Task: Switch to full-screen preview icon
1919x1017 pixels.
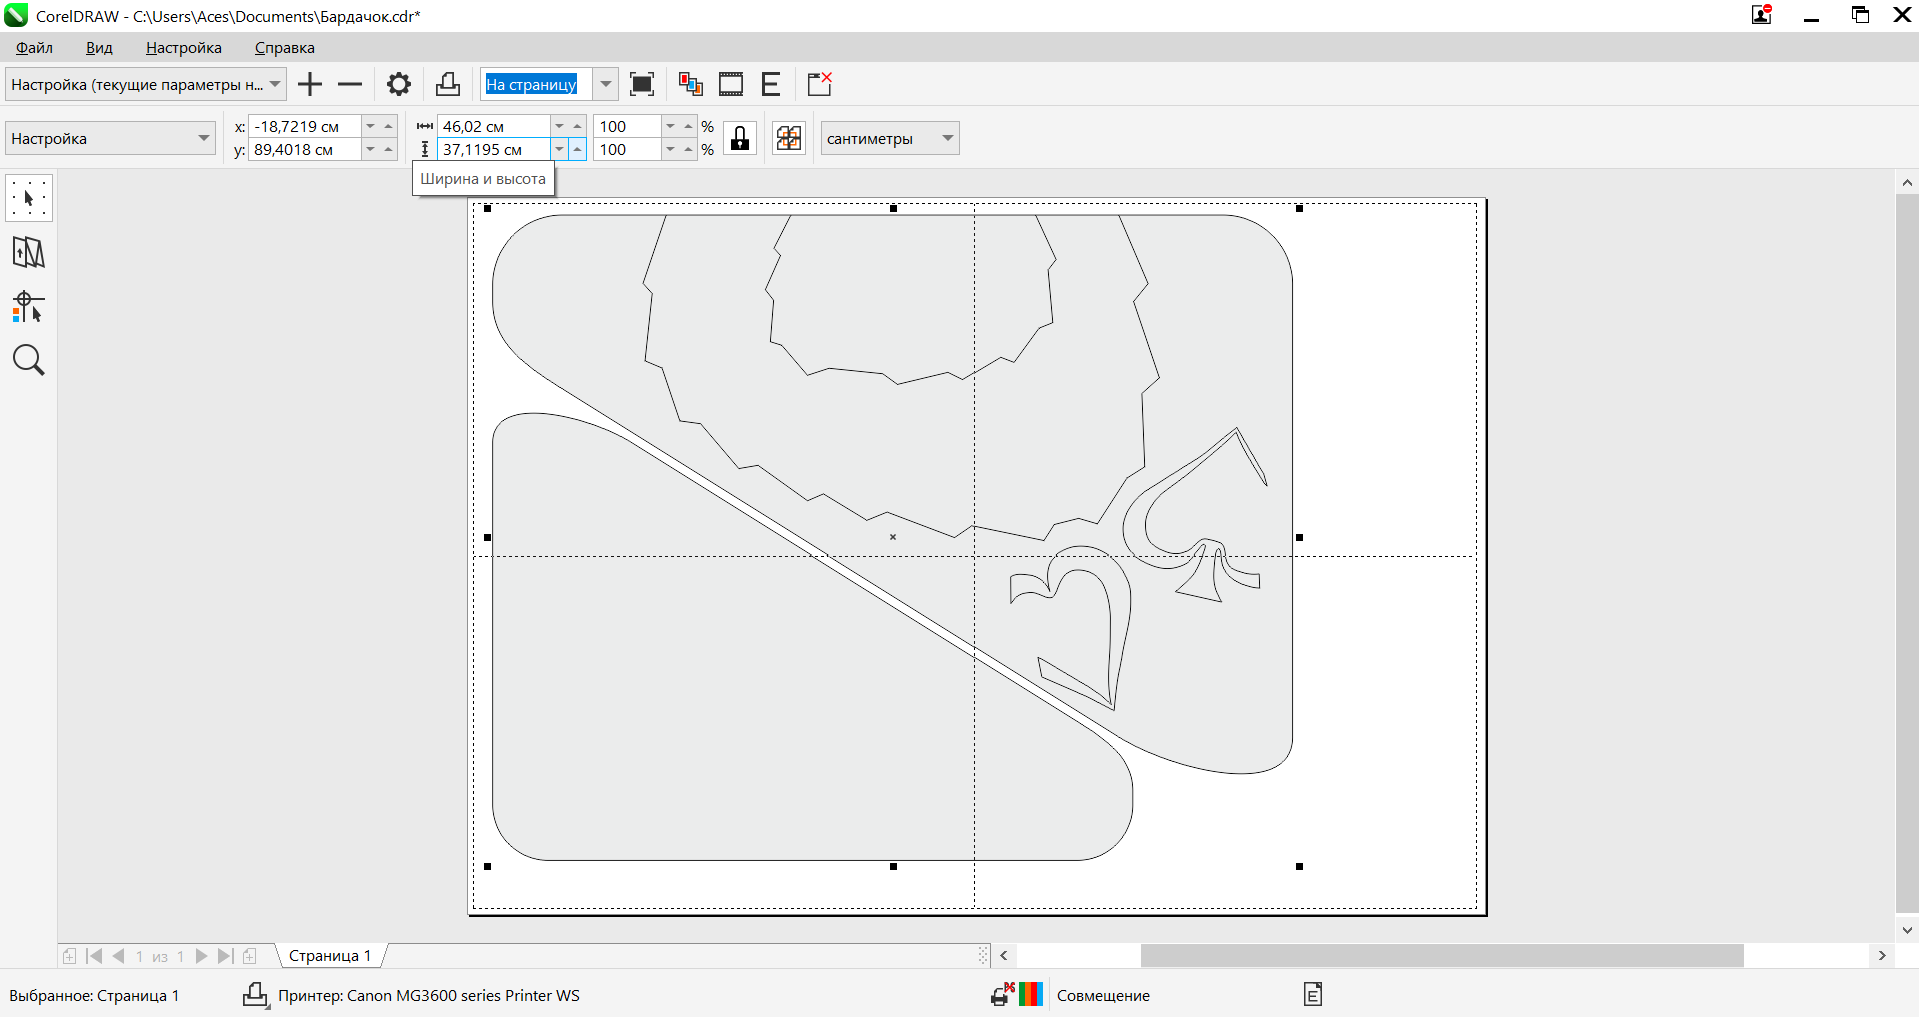Action: [642, 85]
